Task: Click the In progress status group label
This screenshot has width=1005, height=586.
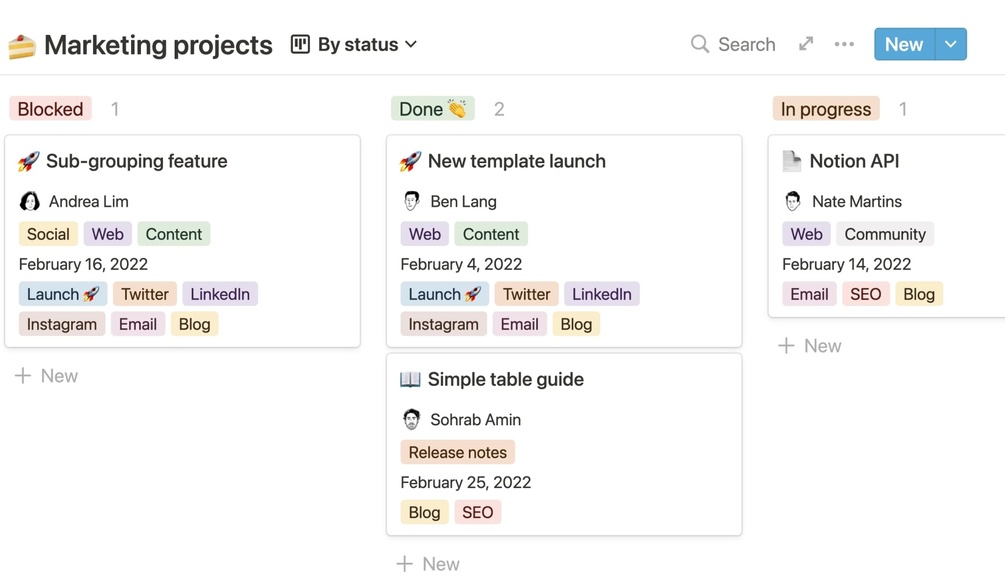Action: point(825,109)
